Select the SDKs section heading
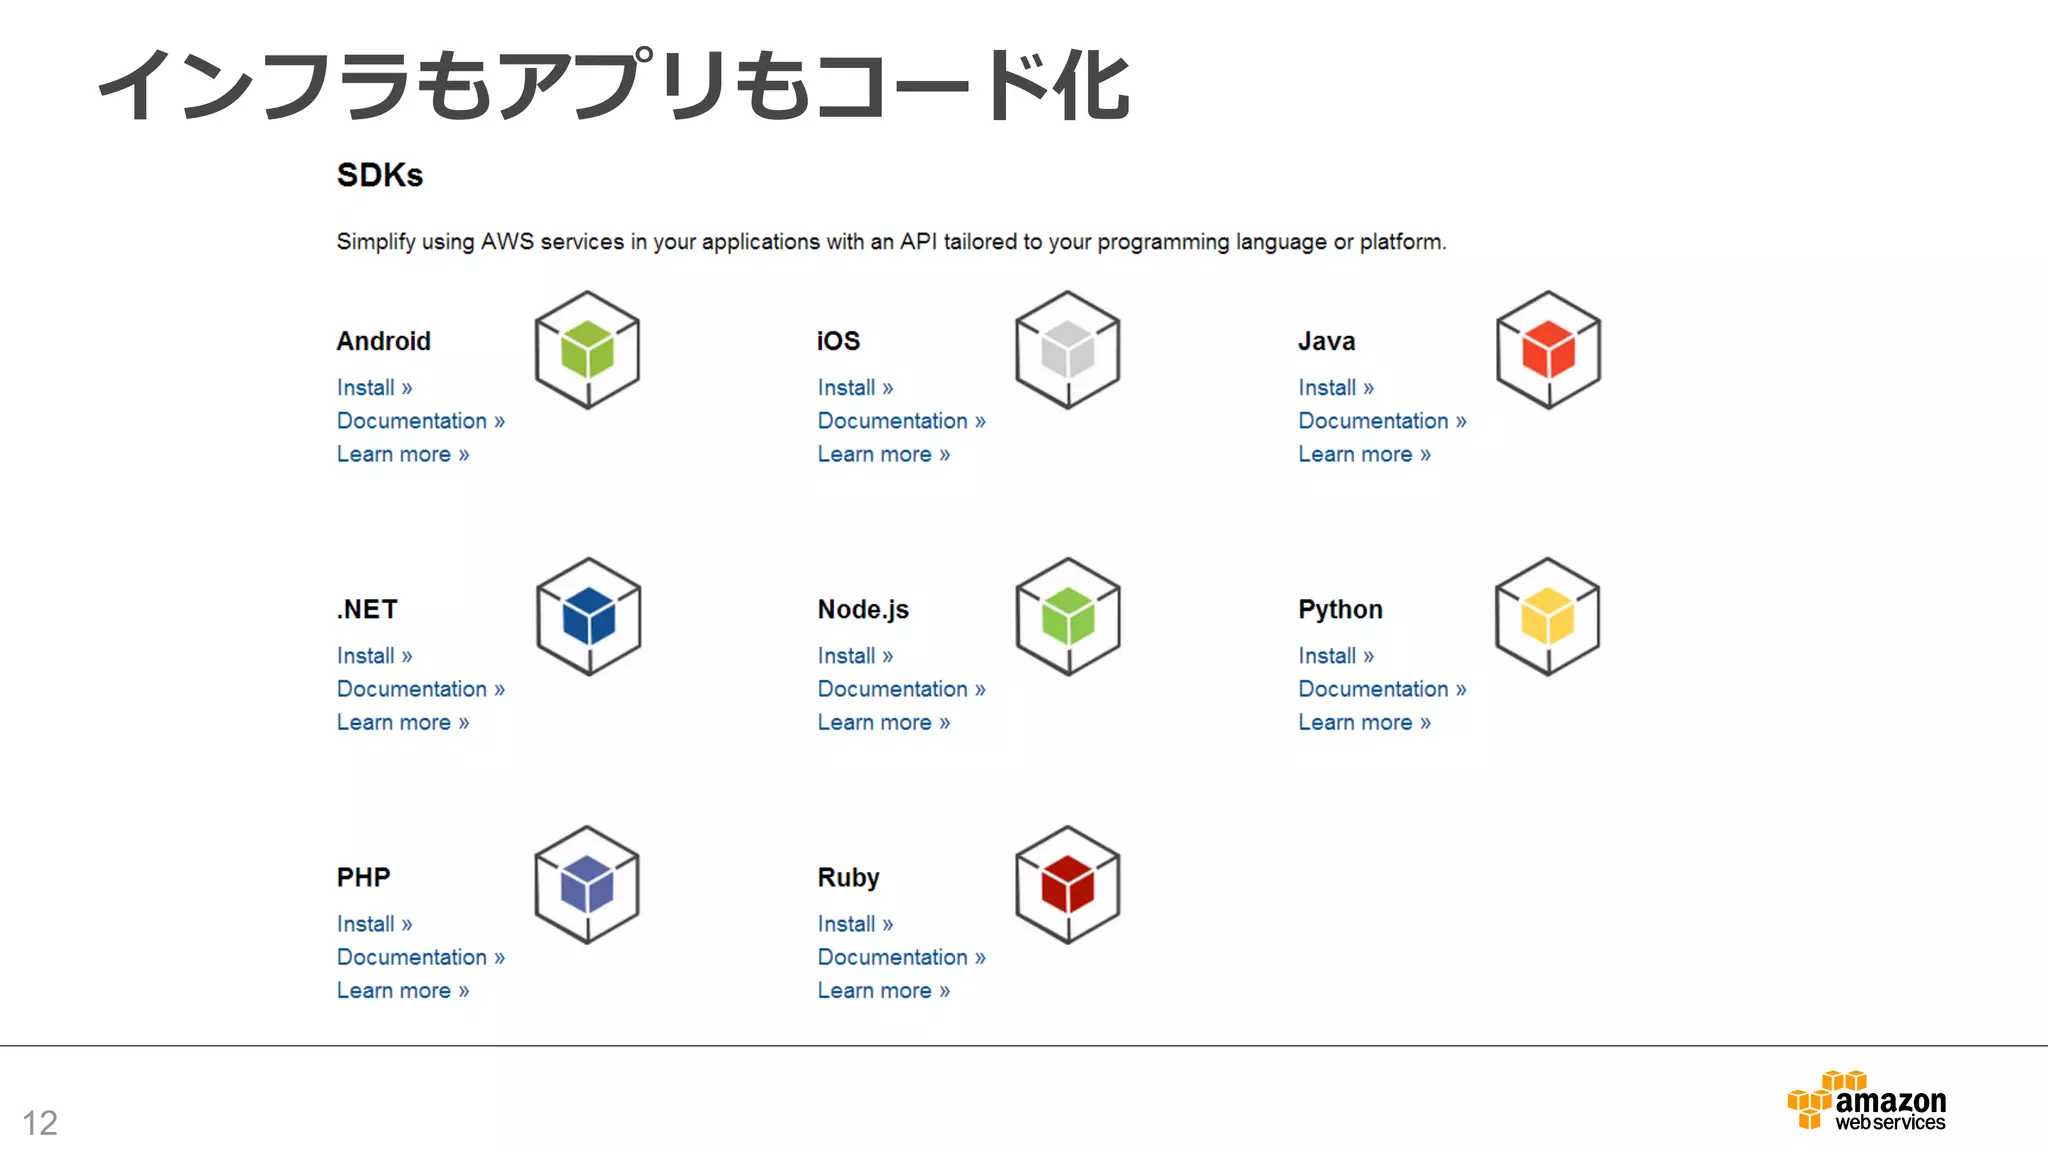Screen dimensions: 2048x1152 click(380, 175)
